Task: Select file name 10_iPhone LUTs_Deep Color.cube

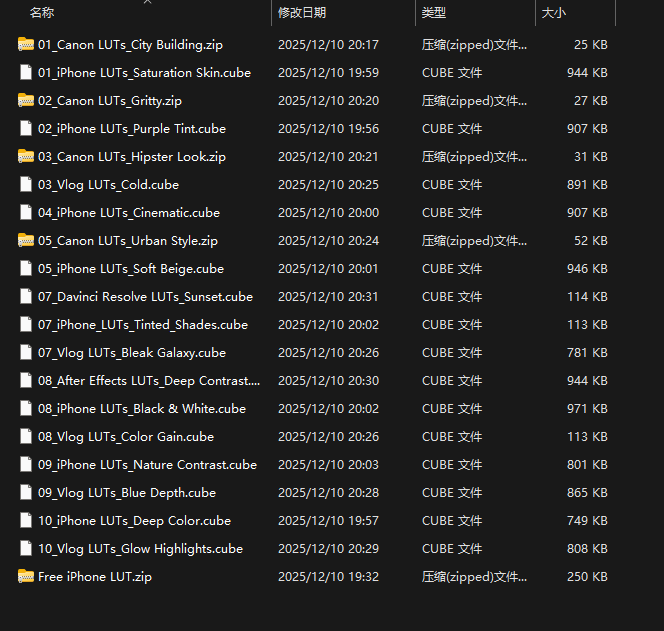Action: (x=135, y=521)
